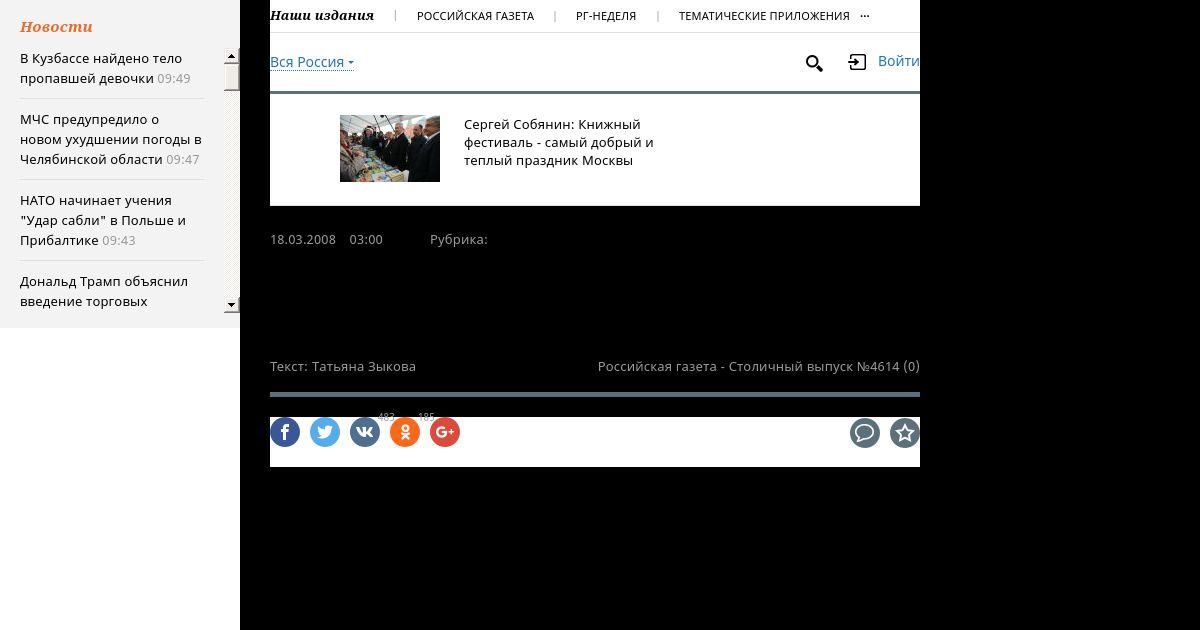Click the Войти login link
The image size is (1200, 630).
coord(898,61)
